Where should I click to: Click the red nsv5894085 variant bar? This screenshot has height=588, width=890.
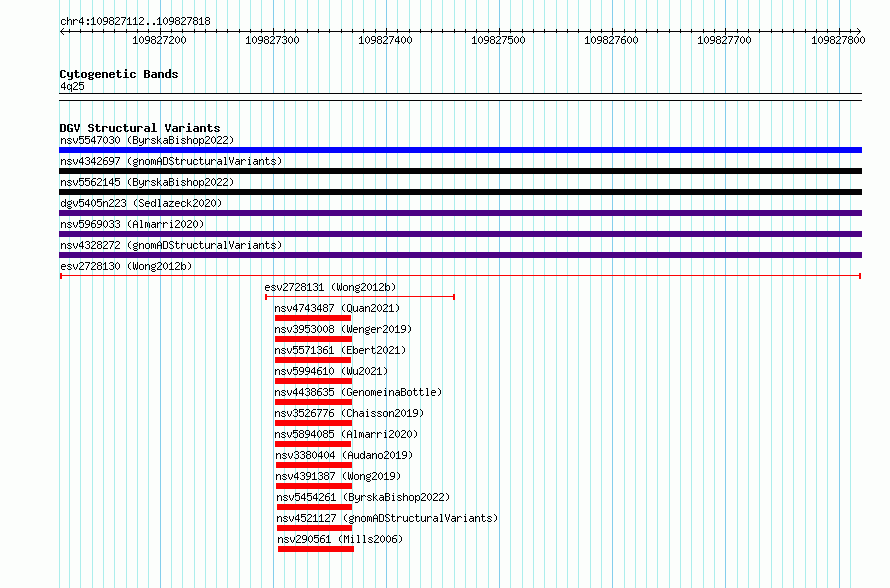pyautogui.click(x=313, y=444)
